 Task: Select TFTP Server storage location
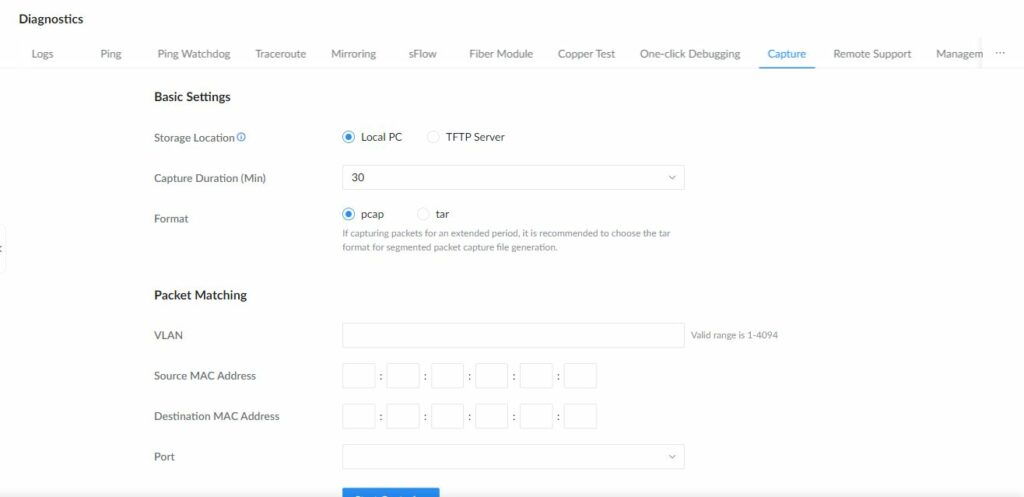[x=466, y=137]
